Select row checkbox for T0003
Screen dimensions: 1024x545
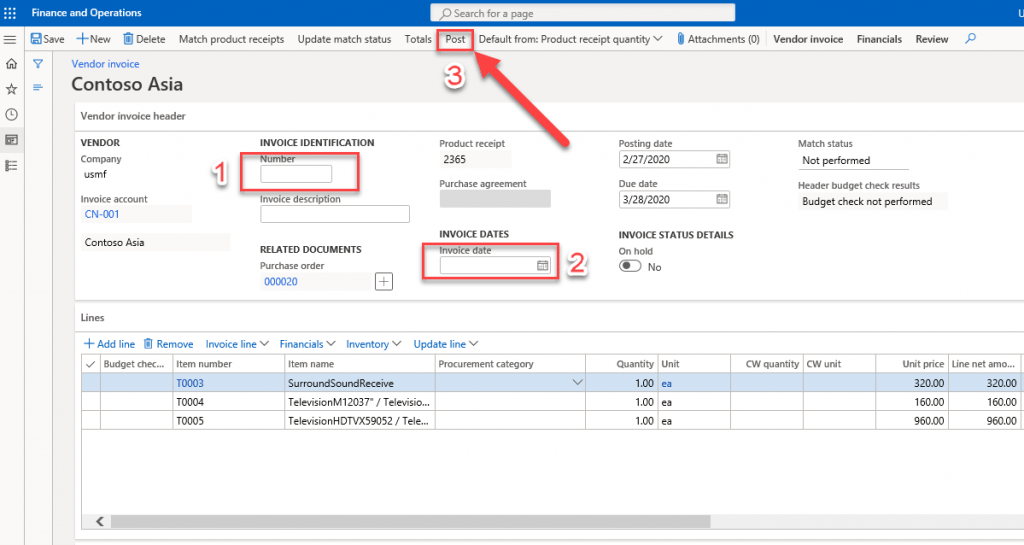[x=91, y=383]
